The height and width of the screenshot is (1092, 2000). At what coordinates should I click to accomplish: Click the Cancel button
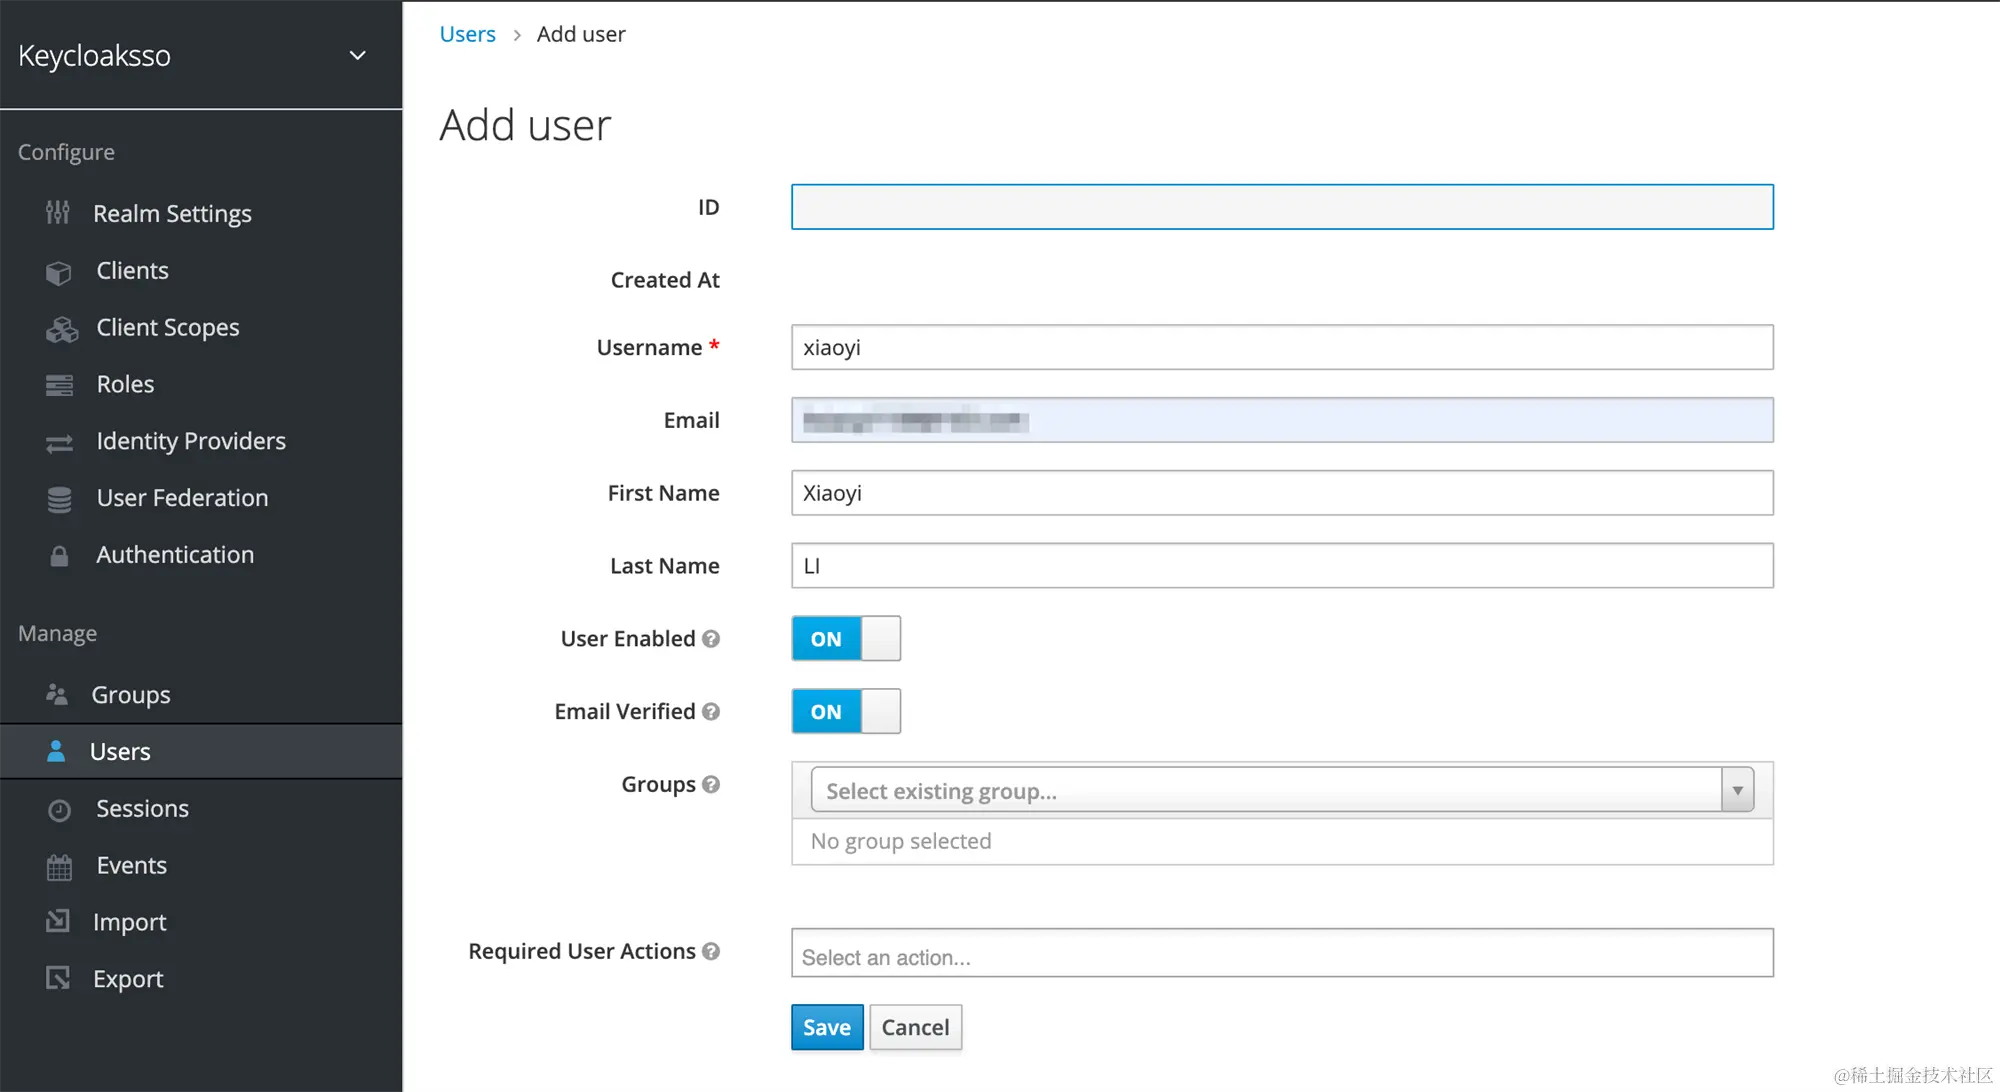(915, 1027)
